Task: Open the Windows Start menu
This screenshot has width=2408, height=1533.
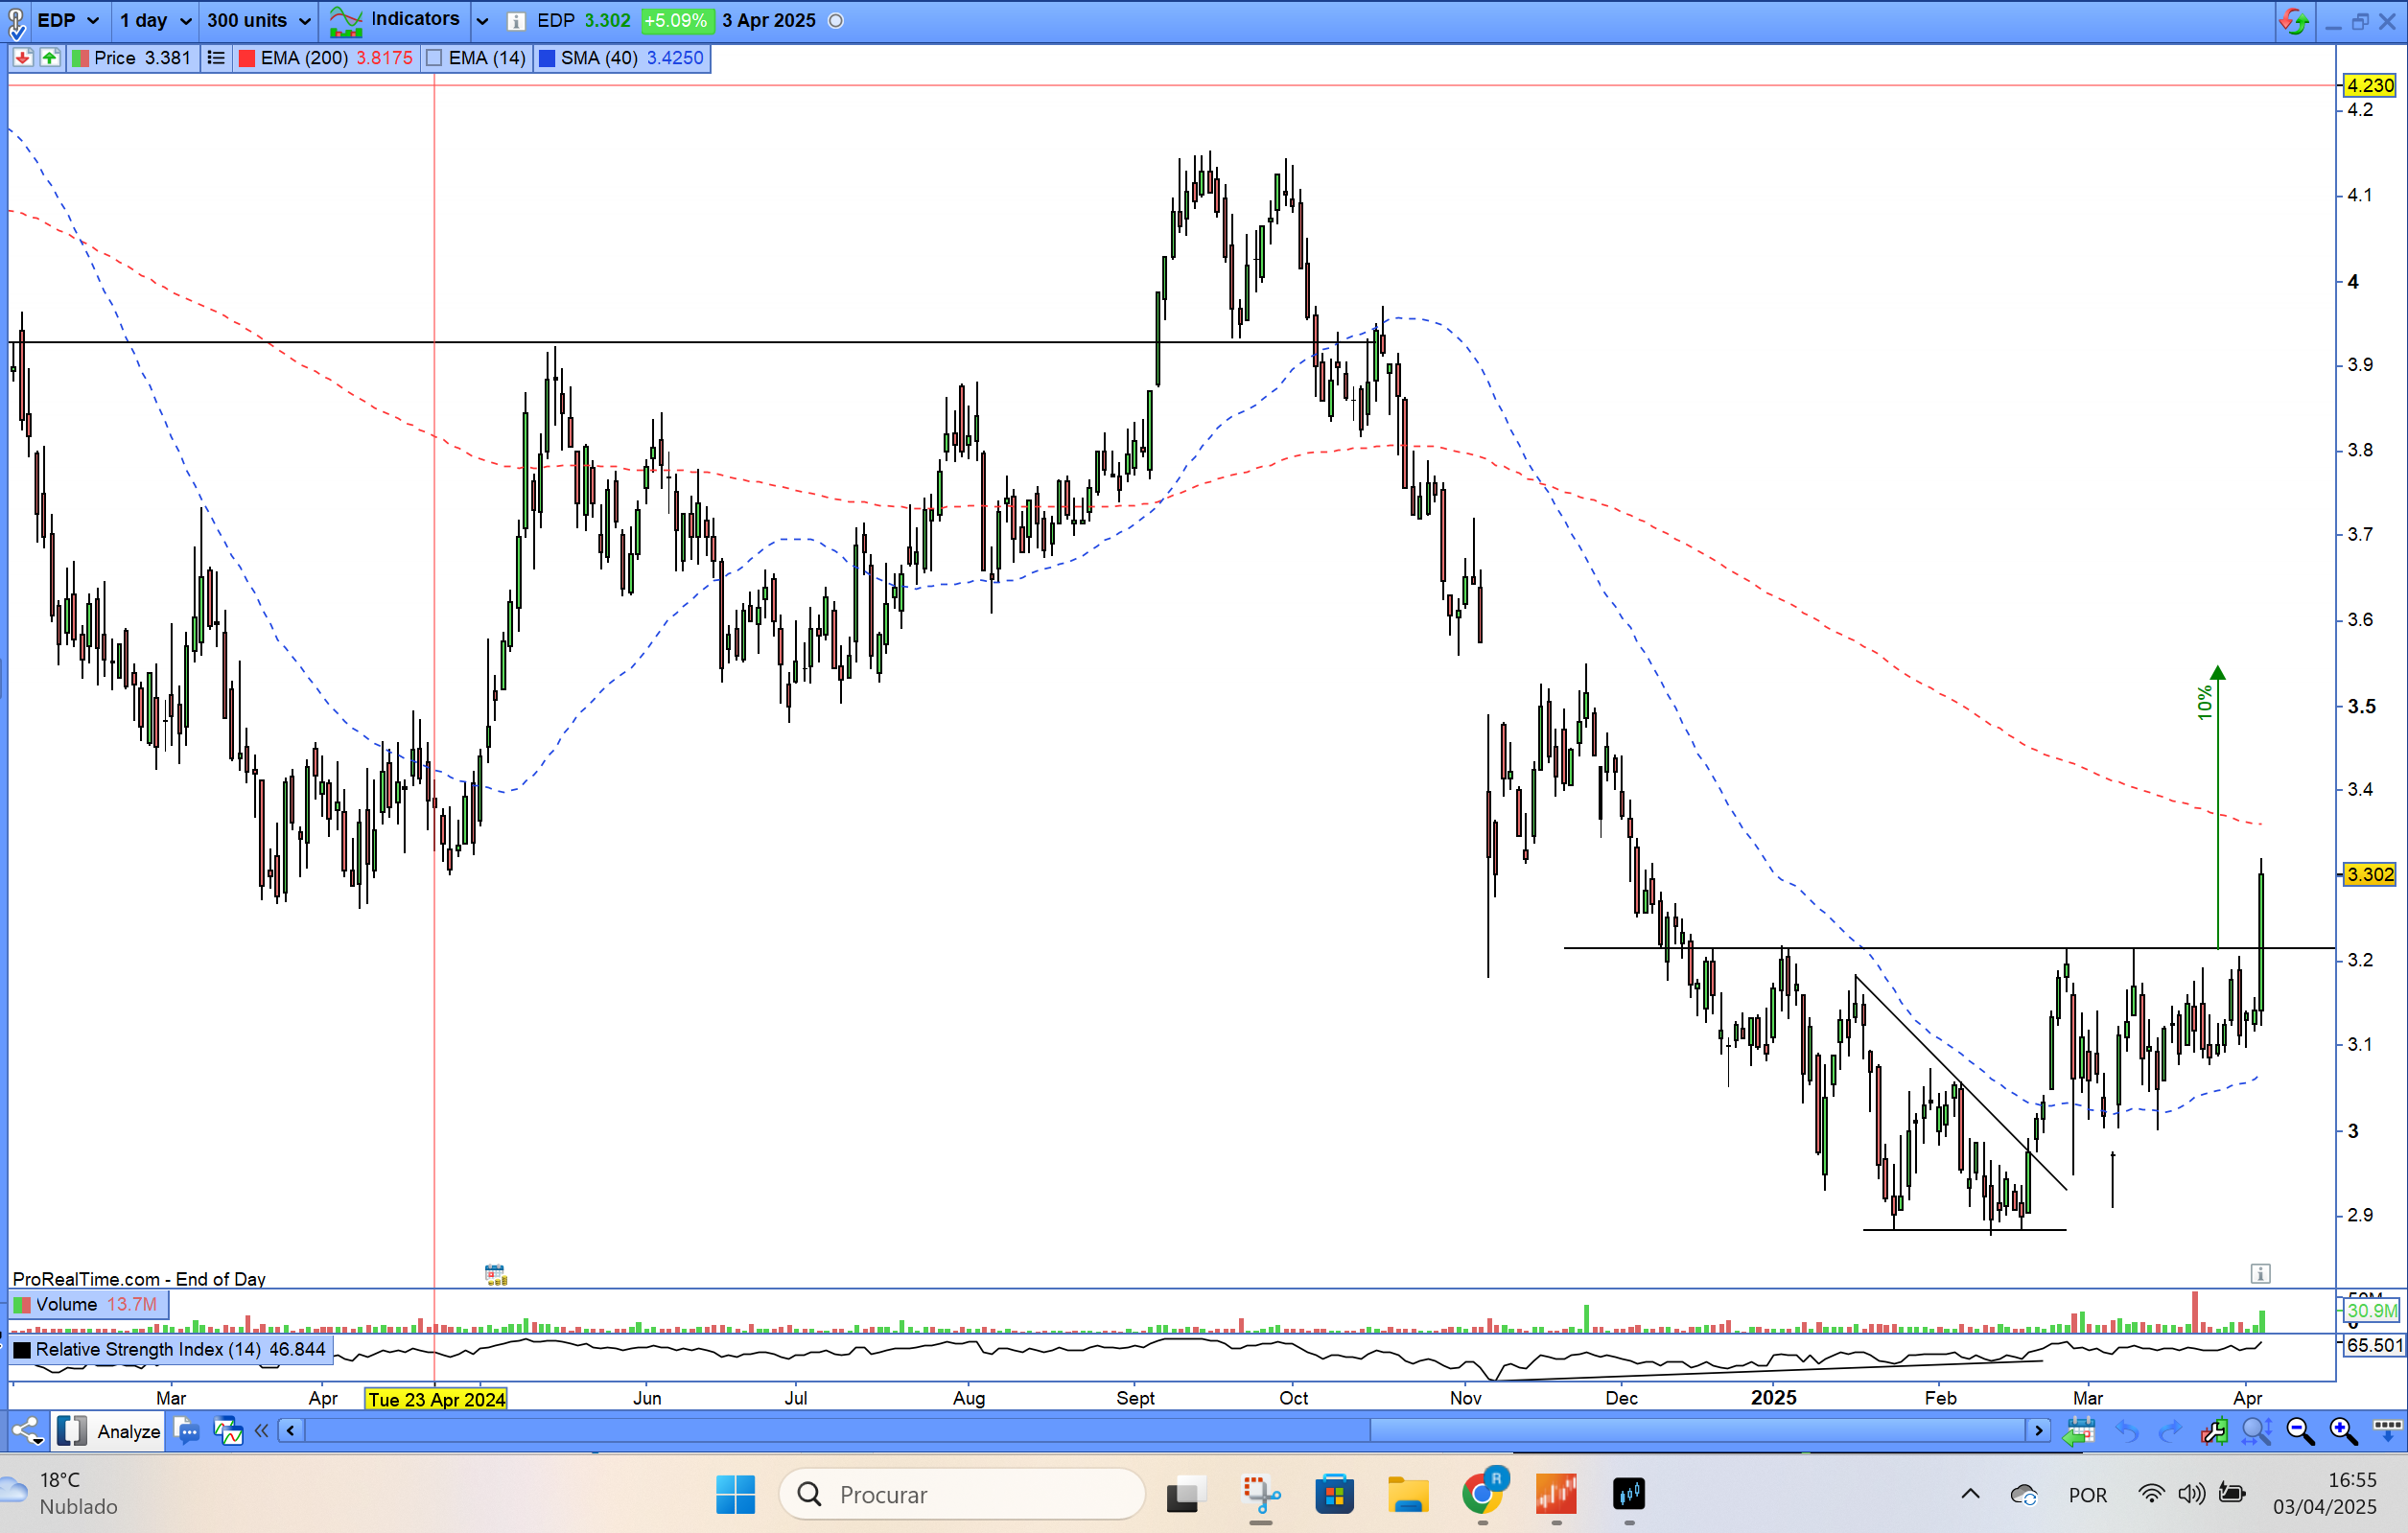Action: click(735, 1494)
